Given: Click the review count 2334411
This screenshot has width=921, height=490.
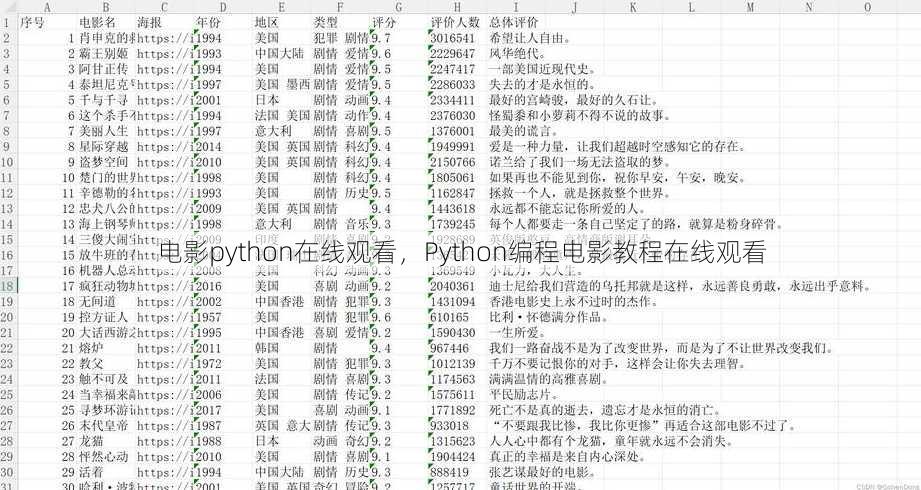Looking at the screenshot, I should (x=452, y=100).
